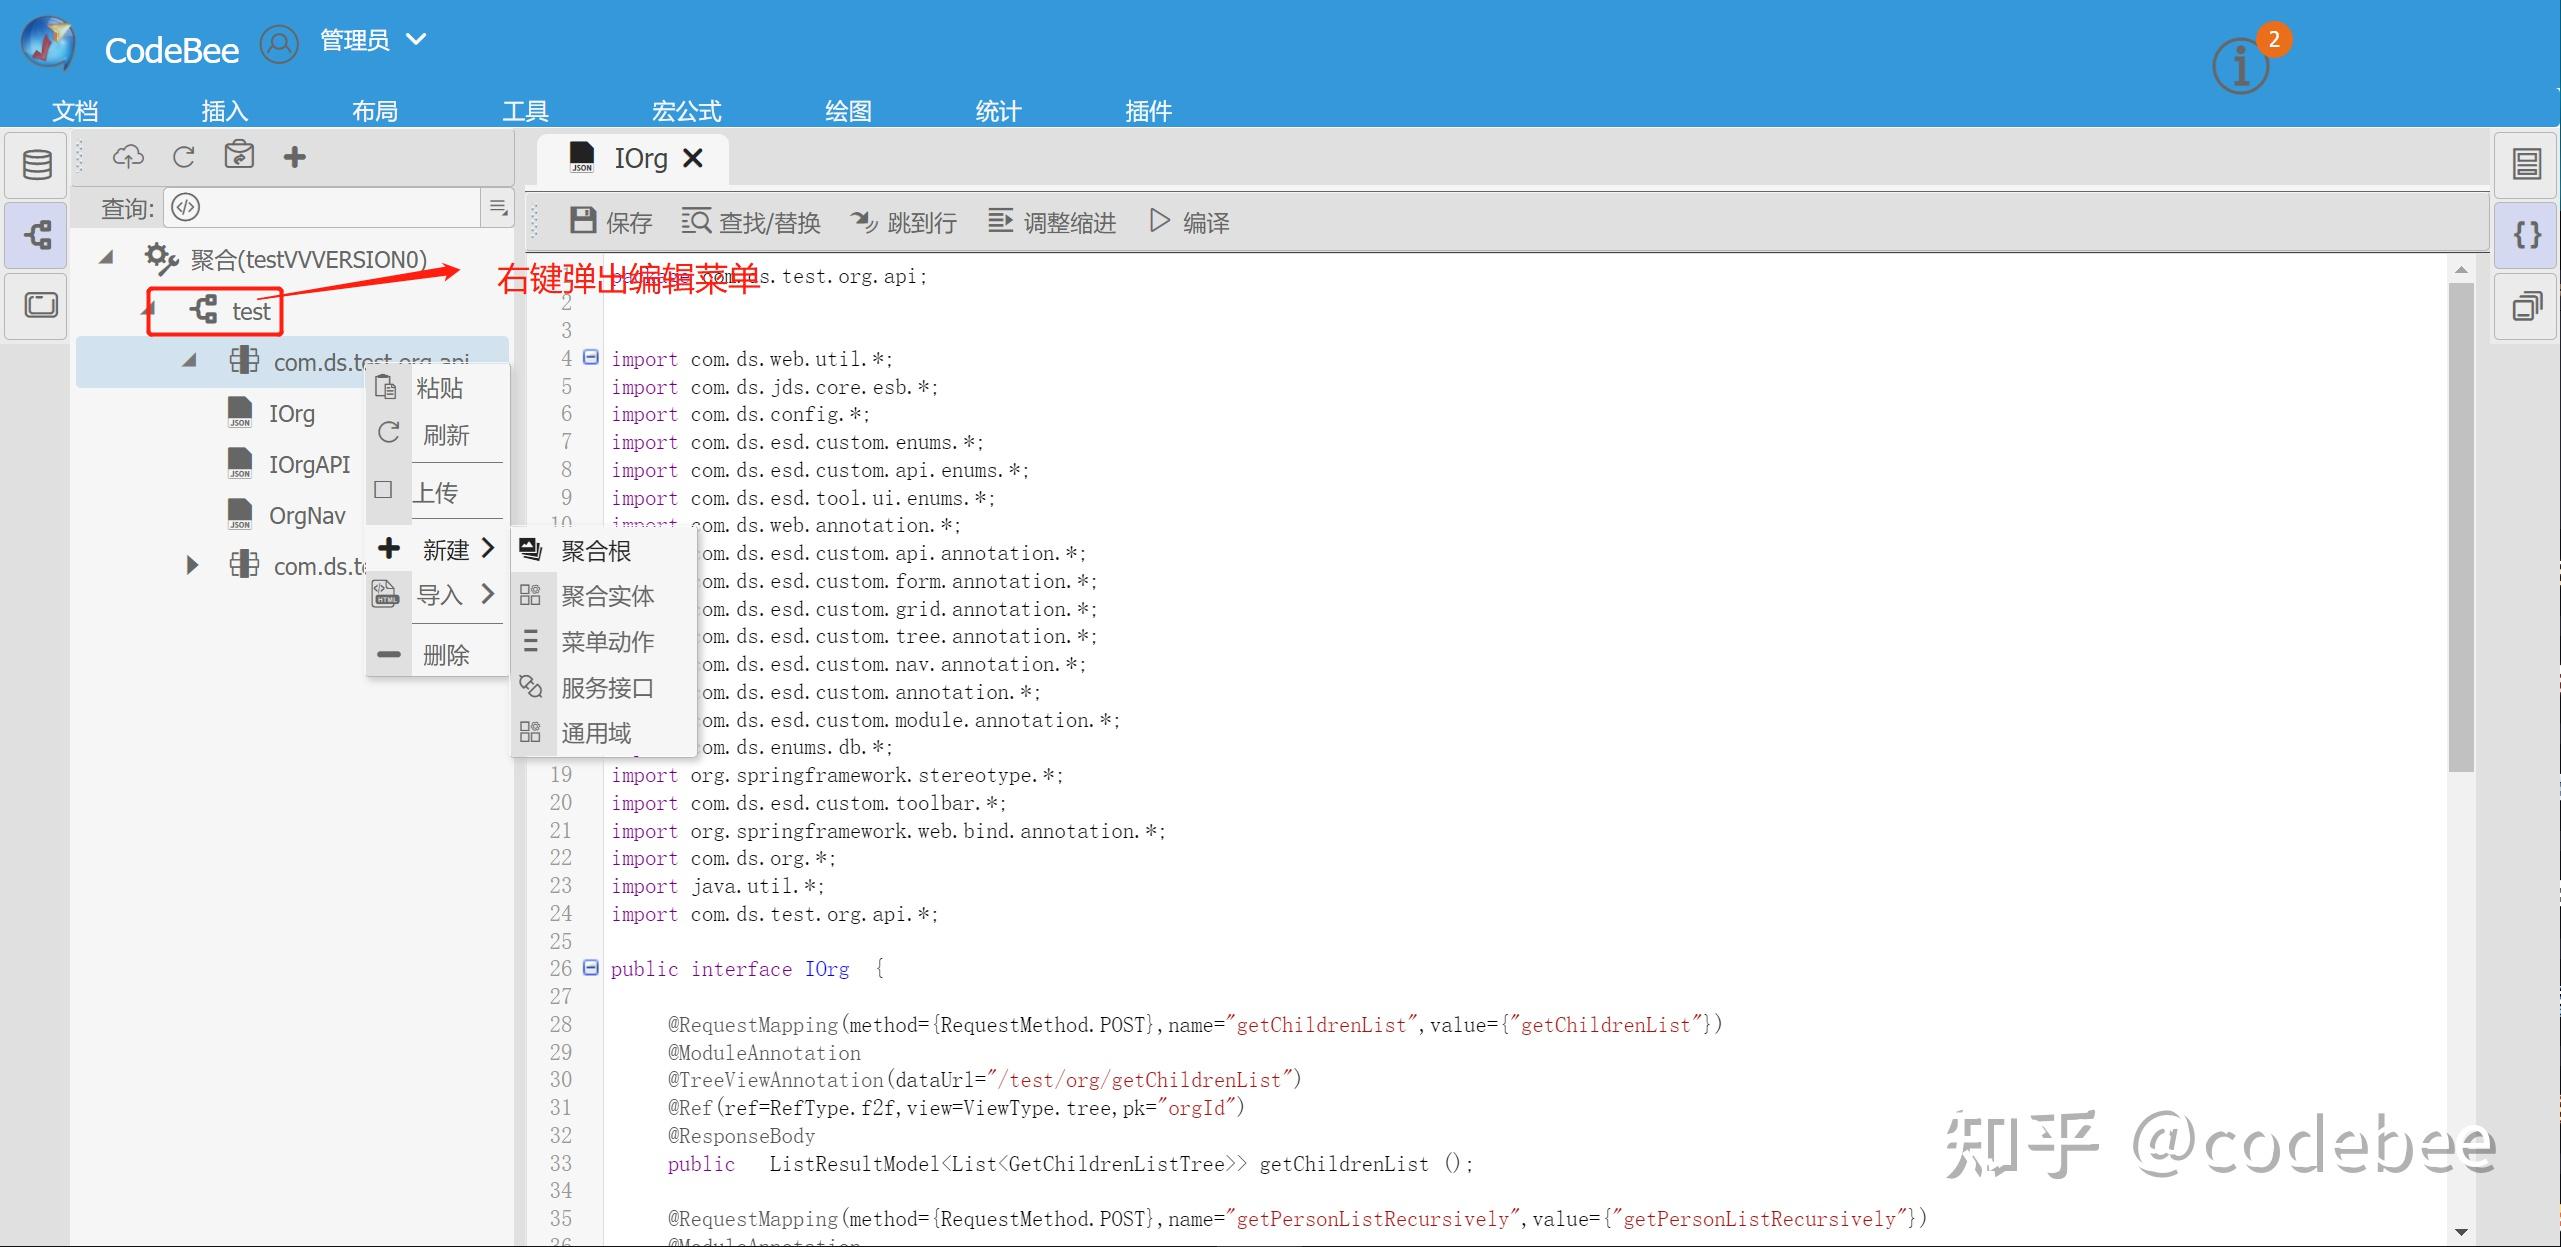The height and width of the screenshot is (1247, 2561).
Task: Expand the com.ds.te tree node
Action: click(x=192, y=565)
